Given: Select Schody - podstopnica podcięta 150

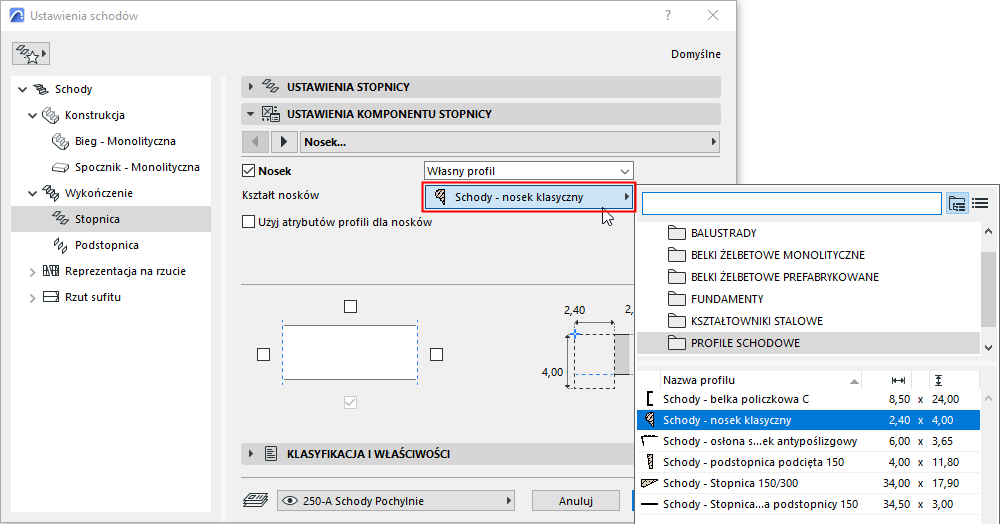Looking at the screenshot, I should point(809,462).
